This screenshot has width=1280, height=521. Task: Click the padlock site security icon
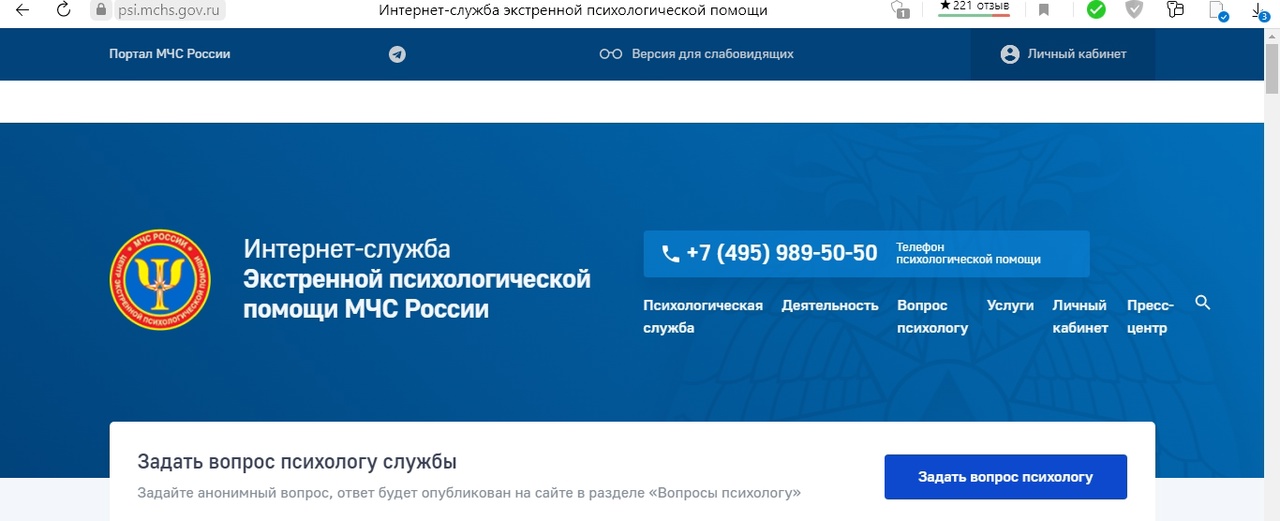coord(100,10)
